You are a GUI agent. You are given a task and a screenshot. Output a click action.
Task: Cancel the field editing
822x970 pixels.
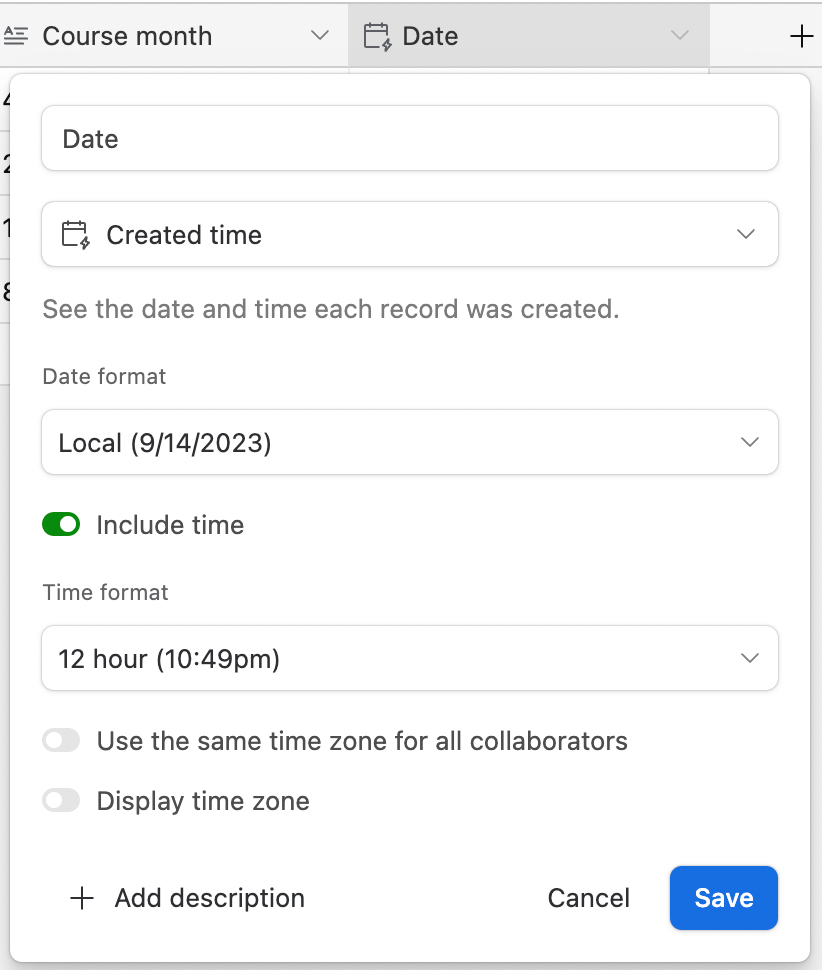tap(588, 898)
